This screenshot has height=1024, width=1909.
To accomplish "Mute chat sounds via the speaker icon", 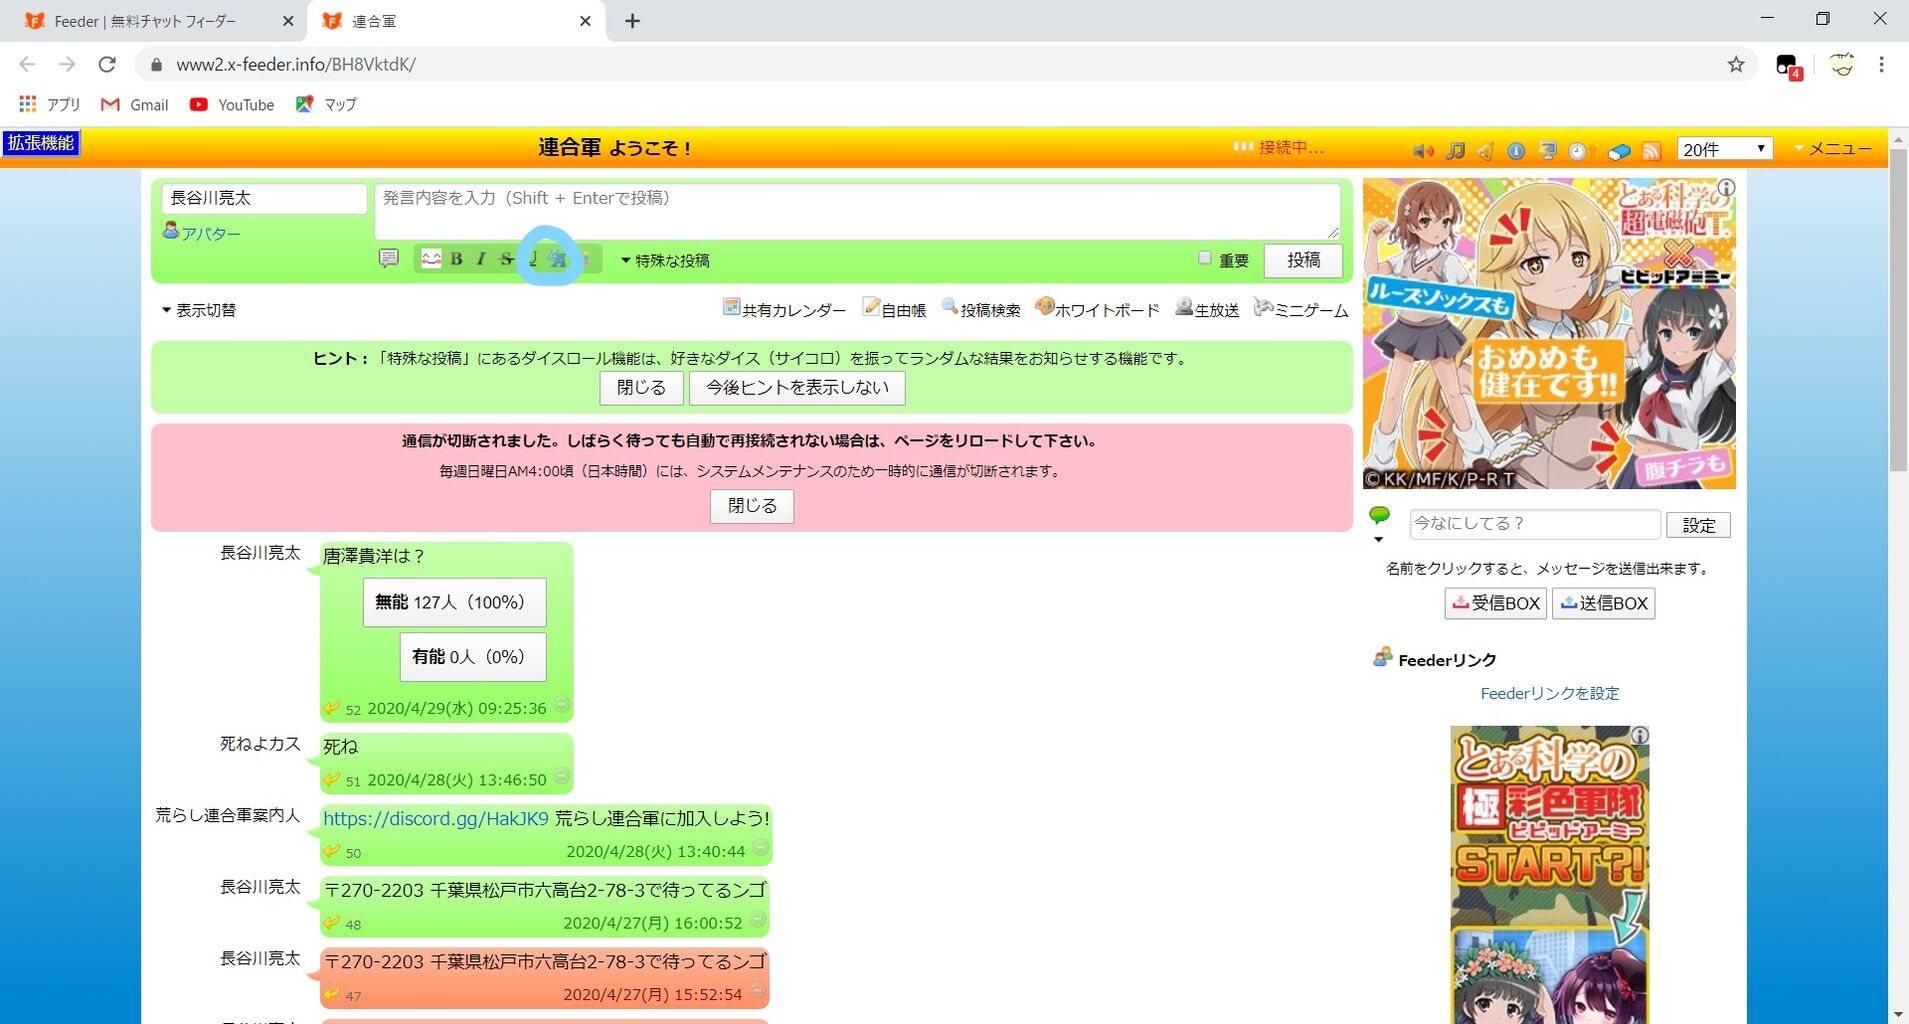I will [1423, 150].
